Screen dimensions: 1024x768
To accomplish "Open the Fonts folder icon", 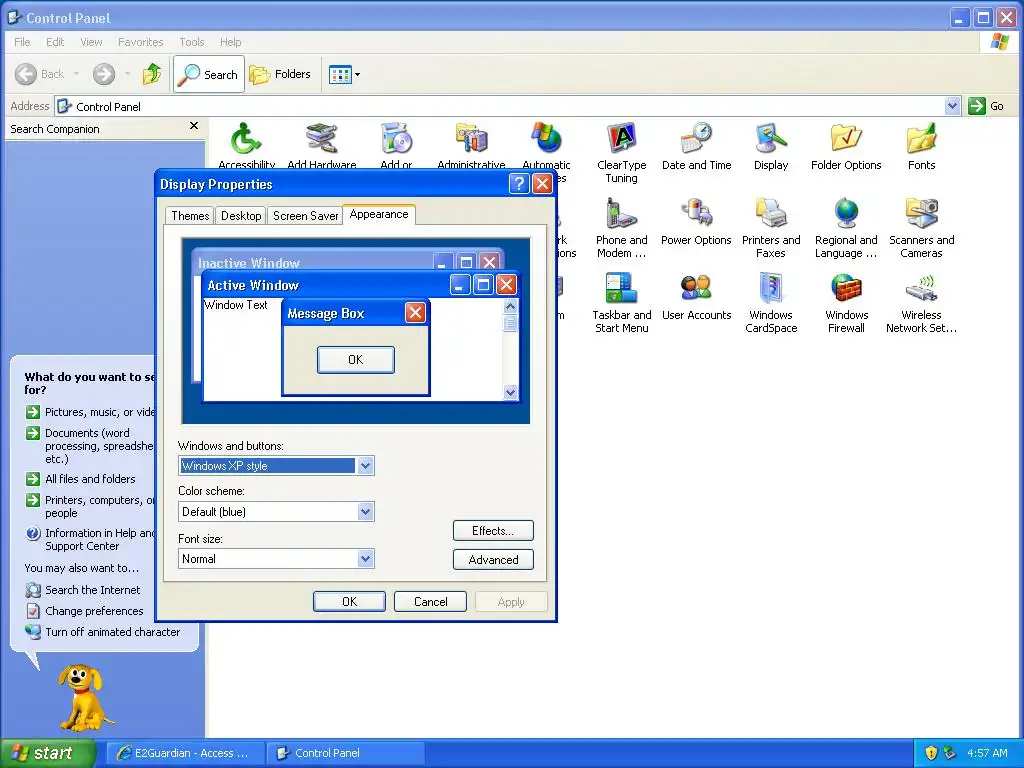I will pyautogui.click(x=921, y=146).
